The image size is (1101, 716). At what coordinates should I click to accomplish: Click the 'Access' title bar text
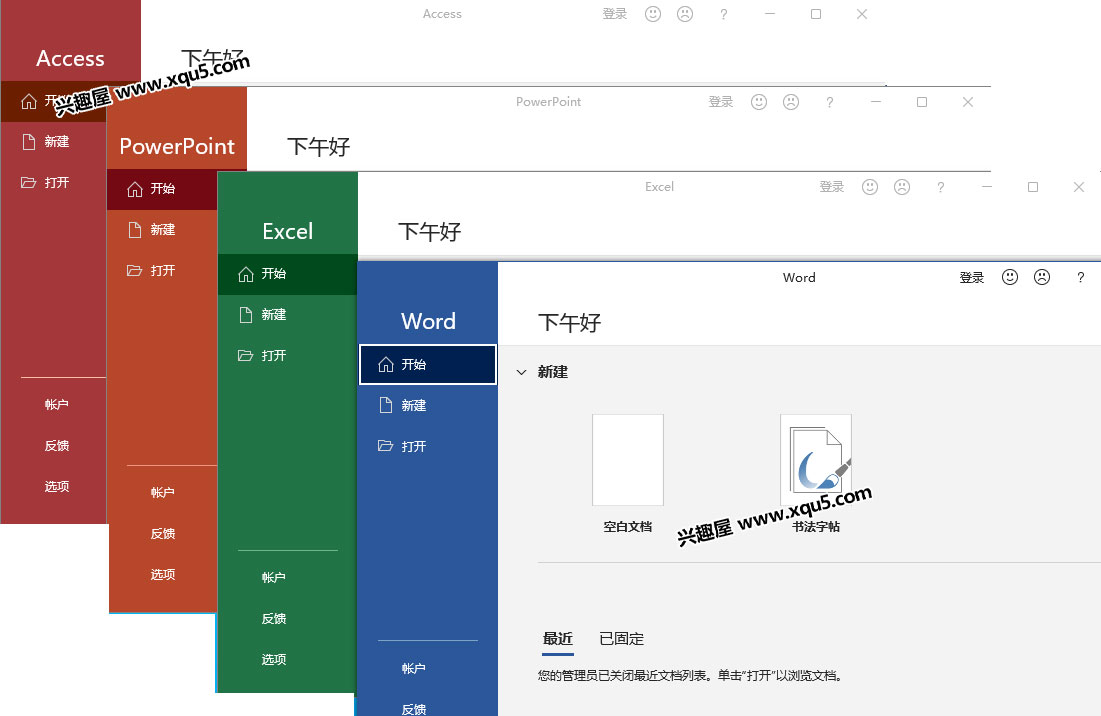click(x=442, y=14)
